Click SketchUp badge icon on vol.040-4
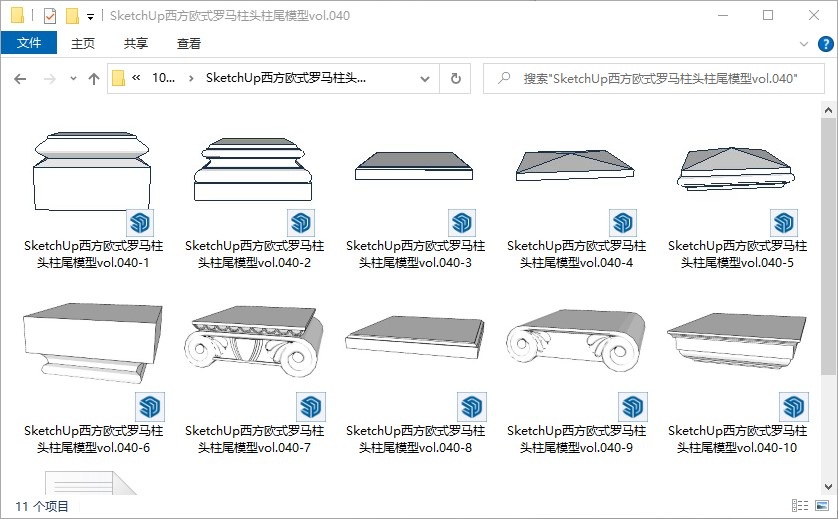 pyautogui.click(x=623, y=222)
